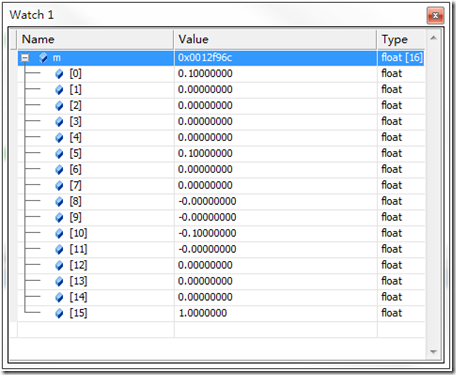
Task: Click the value 0.10000000 of element [0]
Action: pyautogui.click(x=205, y=74)
